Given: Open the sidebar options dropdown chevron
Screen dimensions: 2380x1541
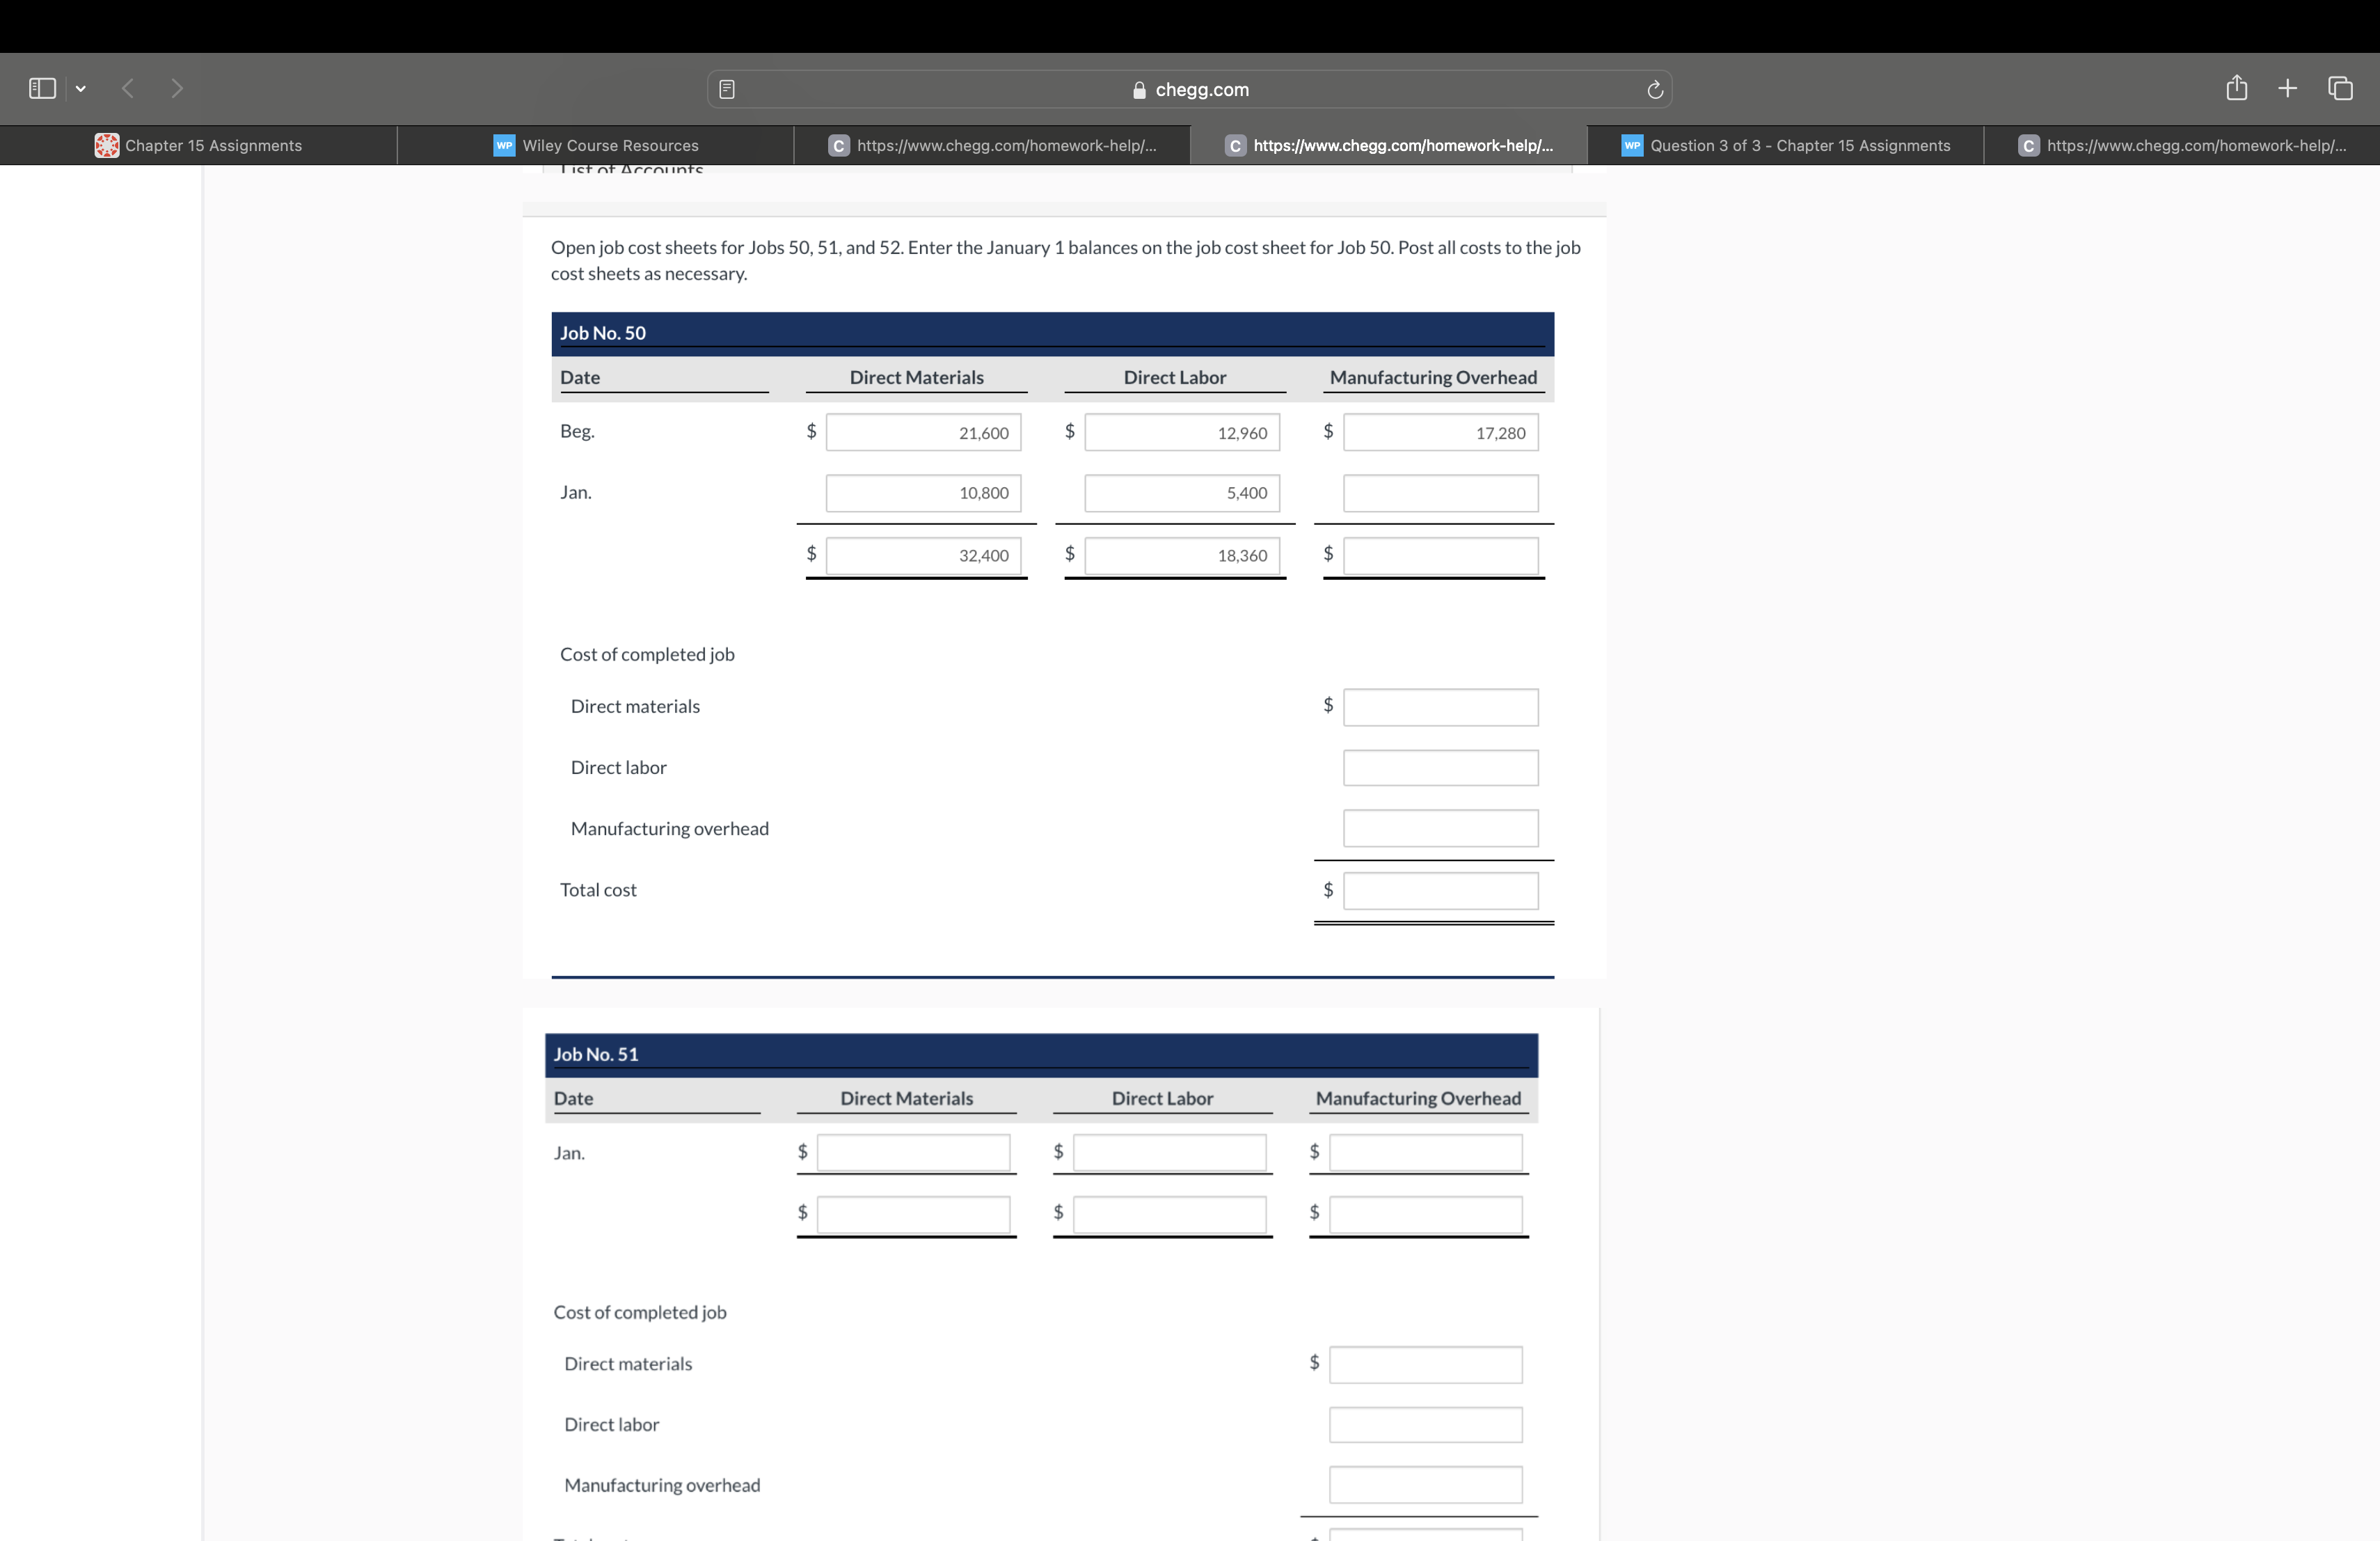Looking at the screenshot, I should coord(81,89).
